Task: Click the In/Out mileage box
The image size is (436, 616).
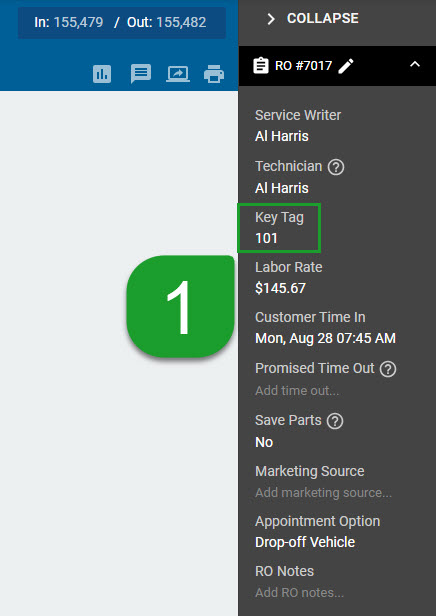Action: (x=122, y=22)
